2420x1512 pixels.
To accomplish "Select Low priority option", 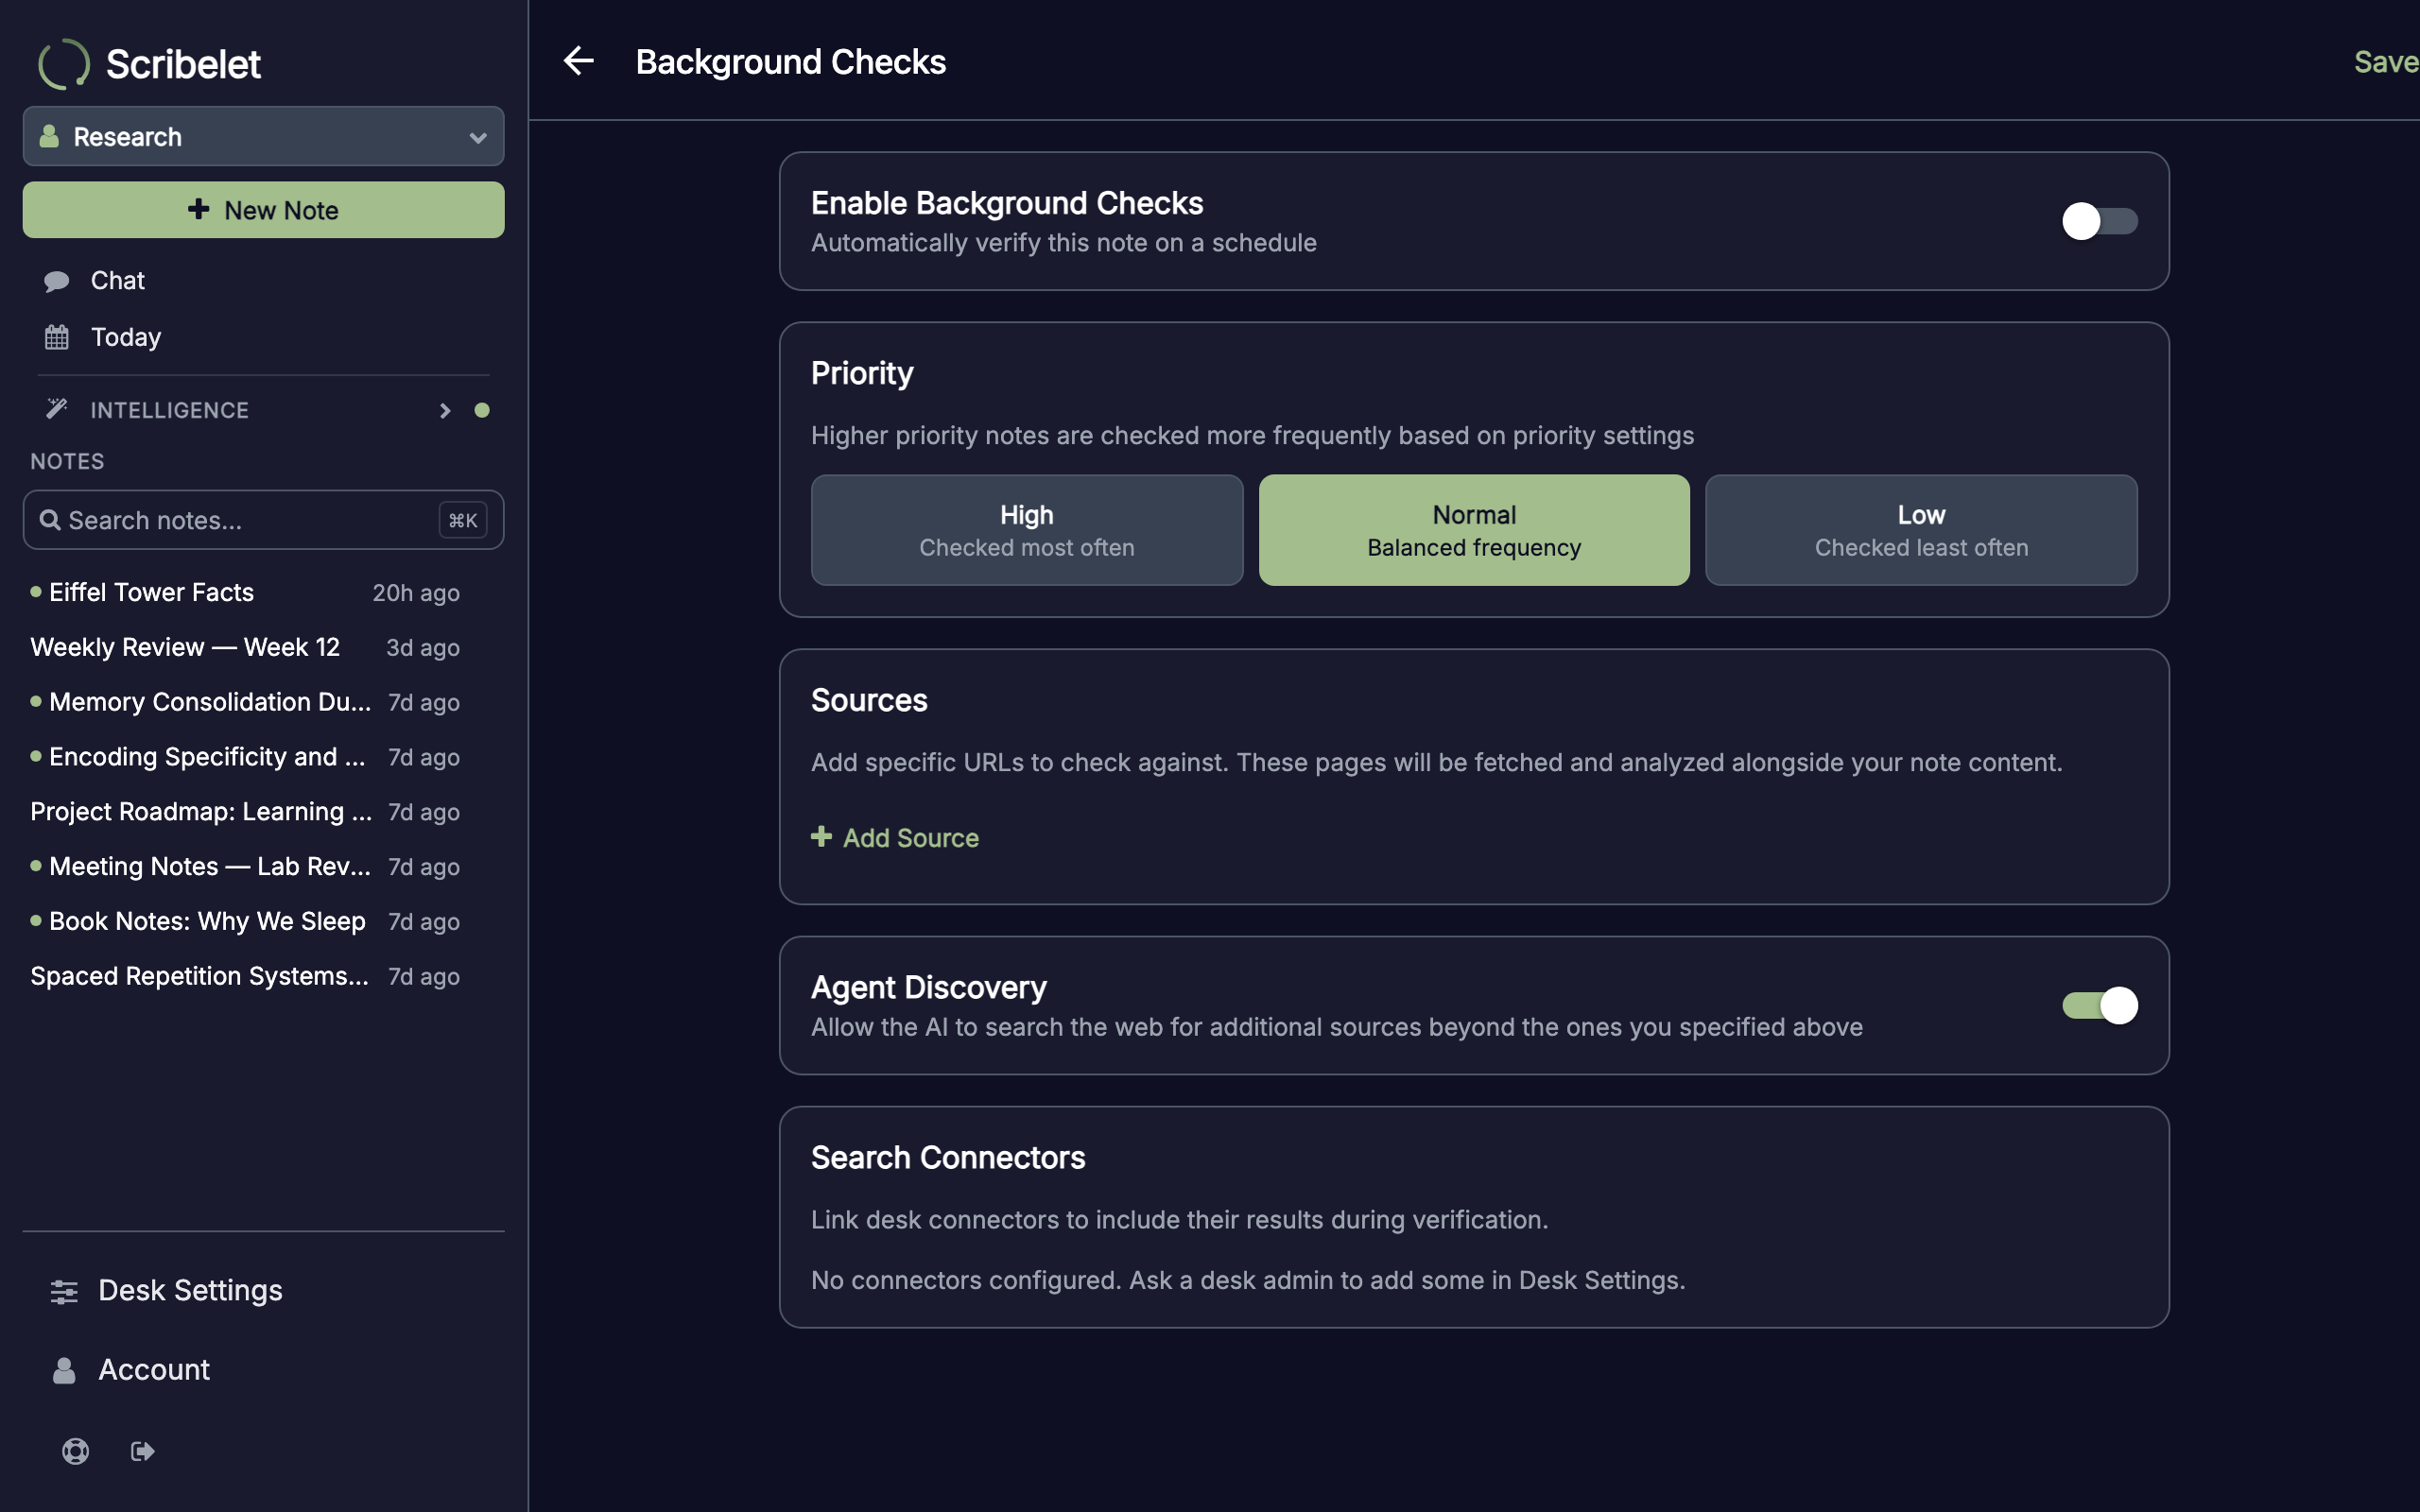I will [x=1921, y=530].
